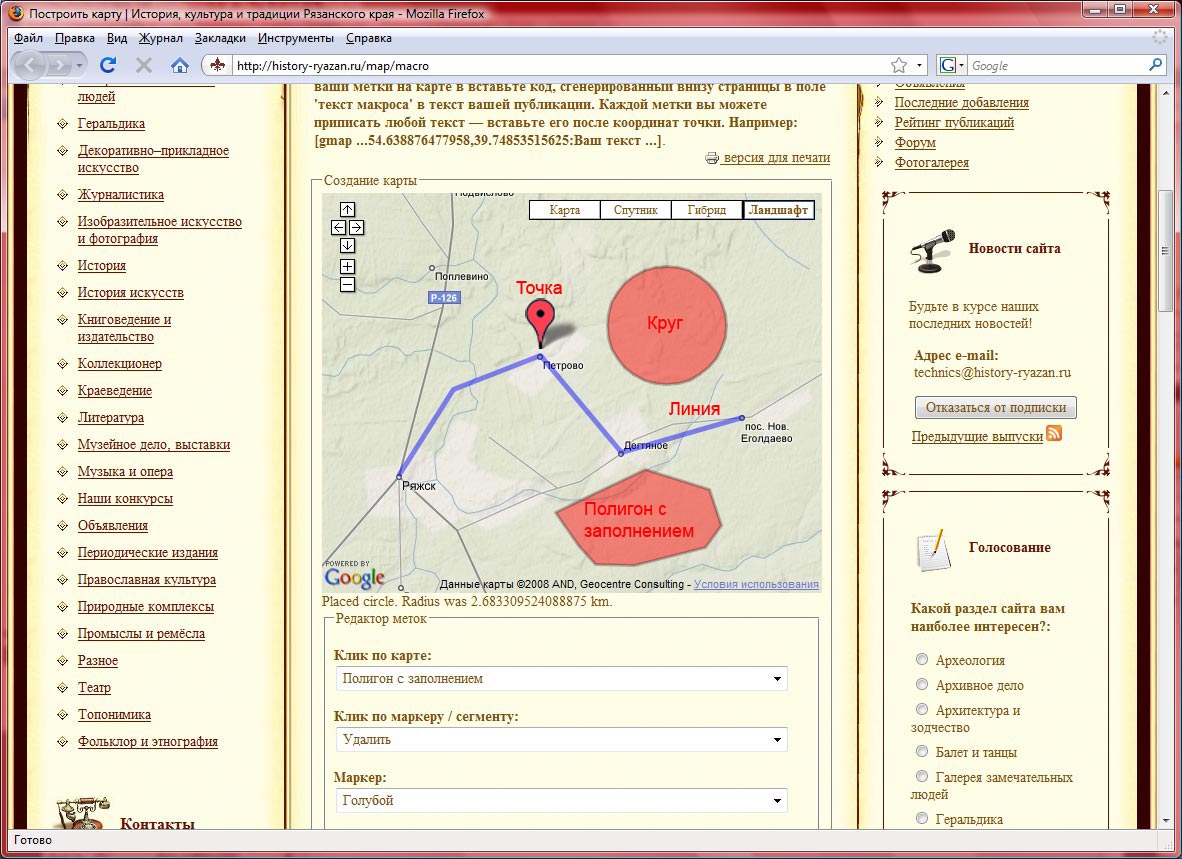Zoom out with the map minus button
This screenshot has height=859, width=1182.
[x=347, y=285]
